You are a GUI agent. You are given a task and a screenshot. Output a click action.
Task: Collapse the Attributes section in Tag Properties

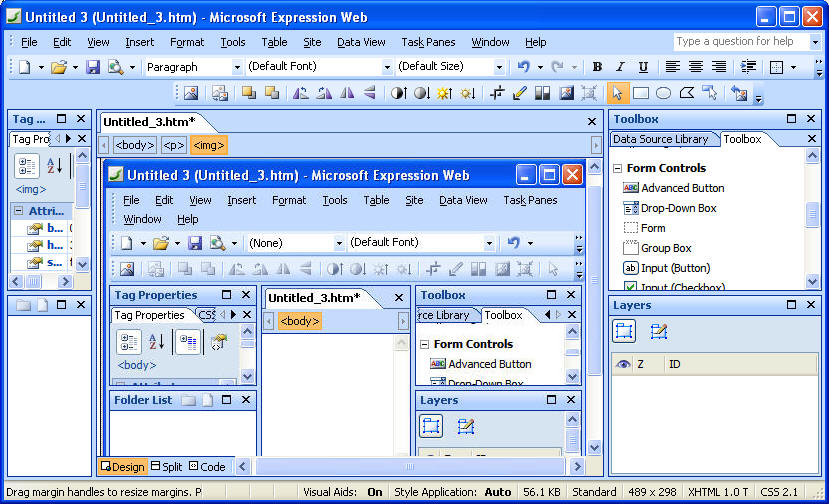19,210
